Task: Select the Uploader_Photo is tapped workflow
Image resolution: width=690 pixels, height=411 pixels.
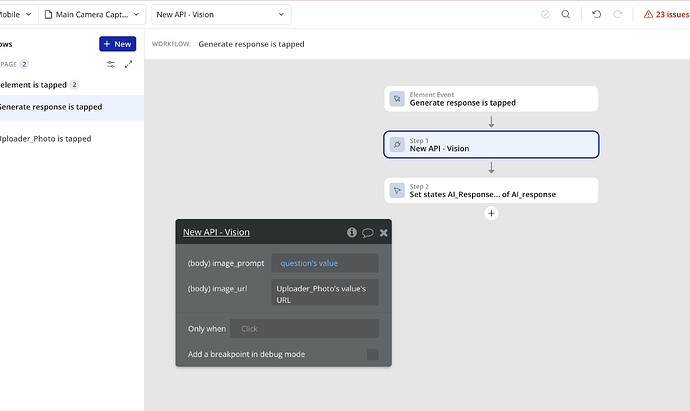Action: coord(45,139)
